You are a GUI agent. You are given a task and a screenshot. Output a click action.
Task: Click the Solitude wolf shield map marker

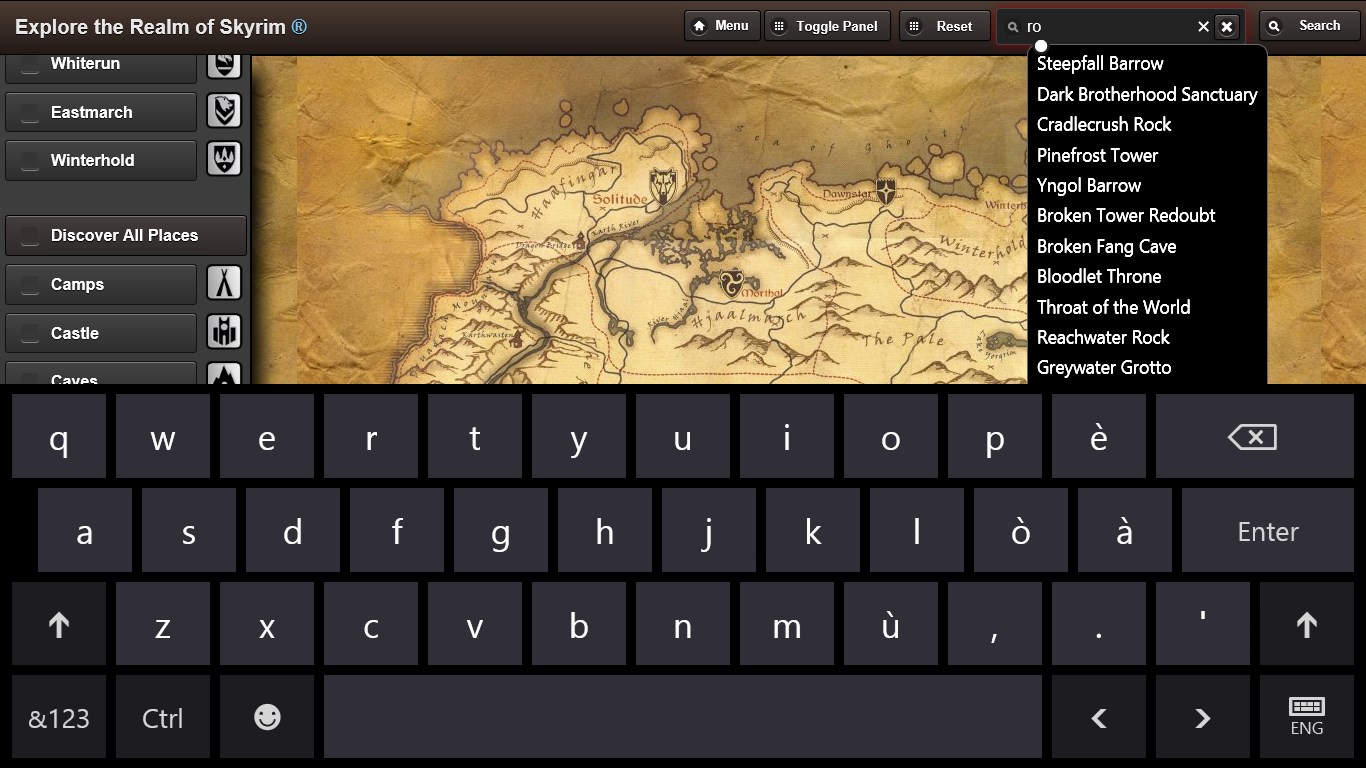pyautogui.click(x=662, y=186)
